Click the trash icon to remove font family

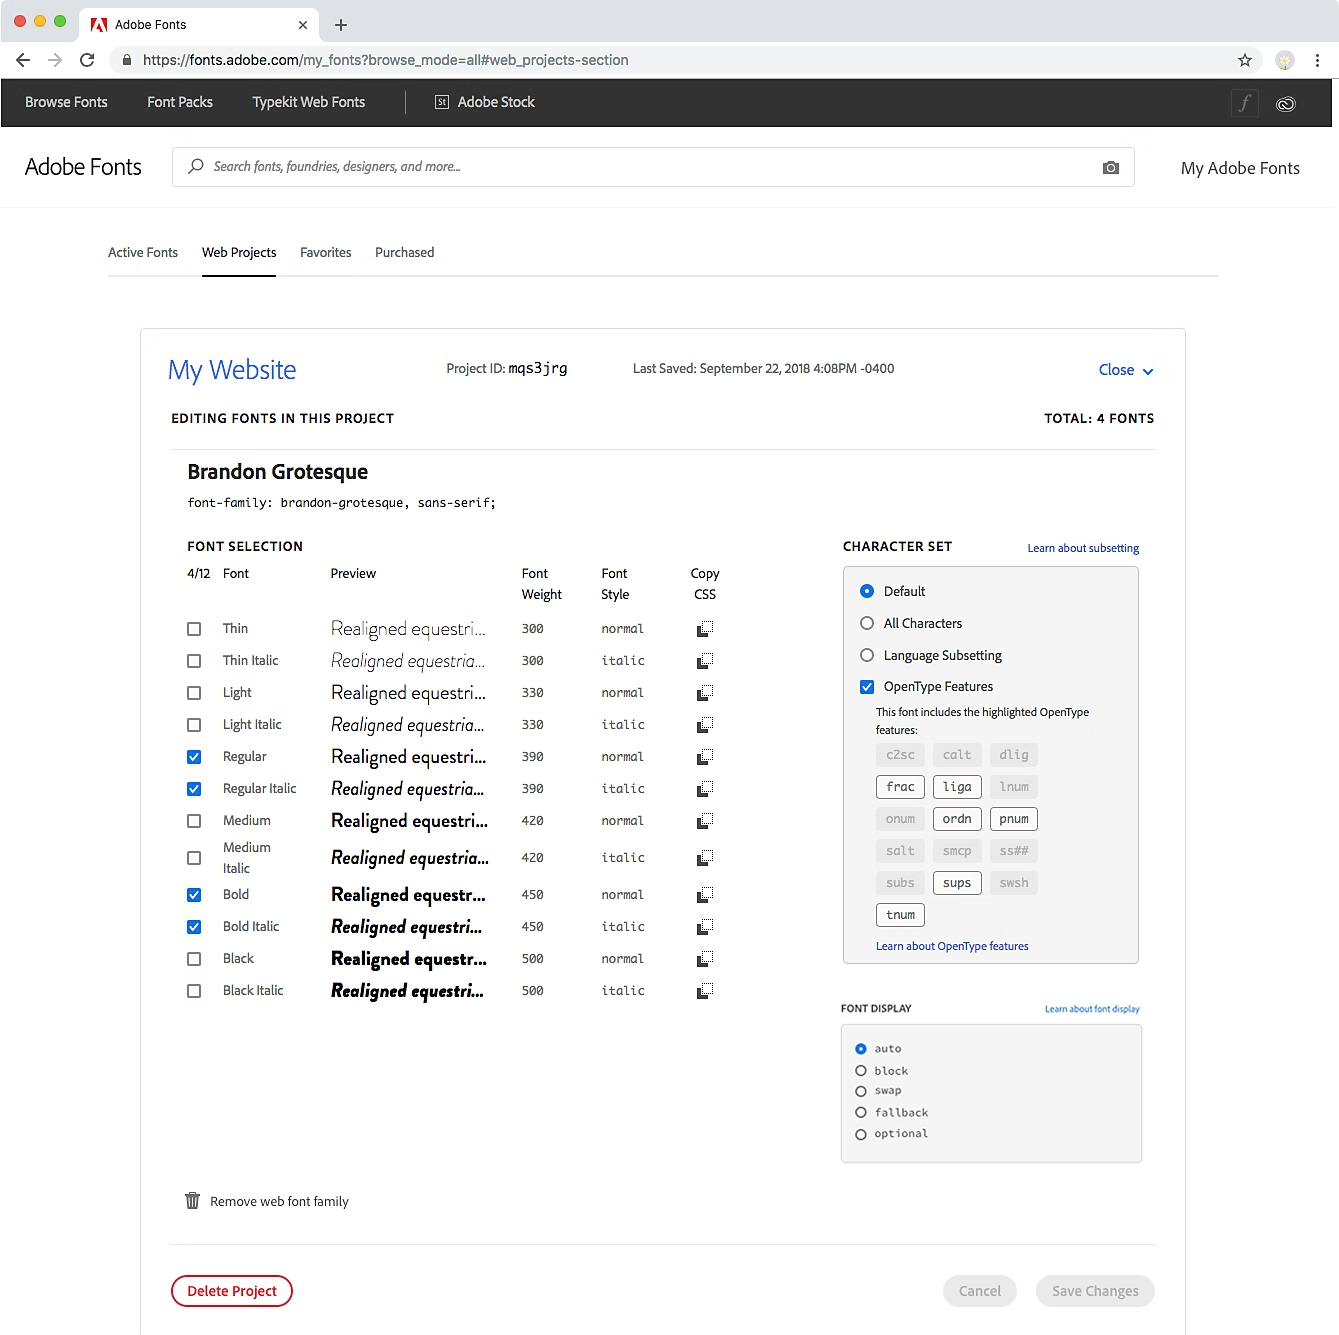(192, 1201)
